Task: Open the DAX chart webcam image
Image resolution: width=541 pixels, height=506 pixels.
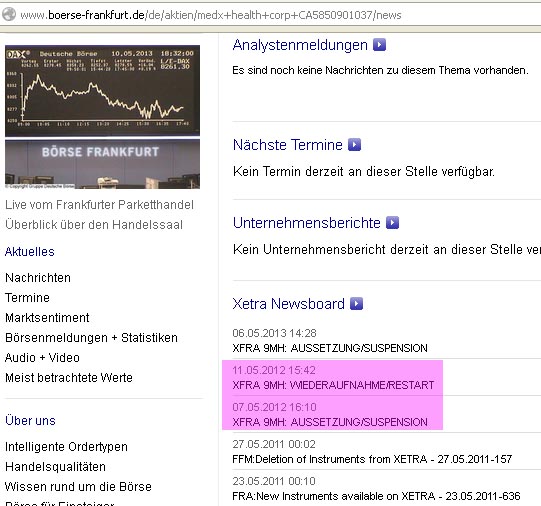Action: [102, 90]
